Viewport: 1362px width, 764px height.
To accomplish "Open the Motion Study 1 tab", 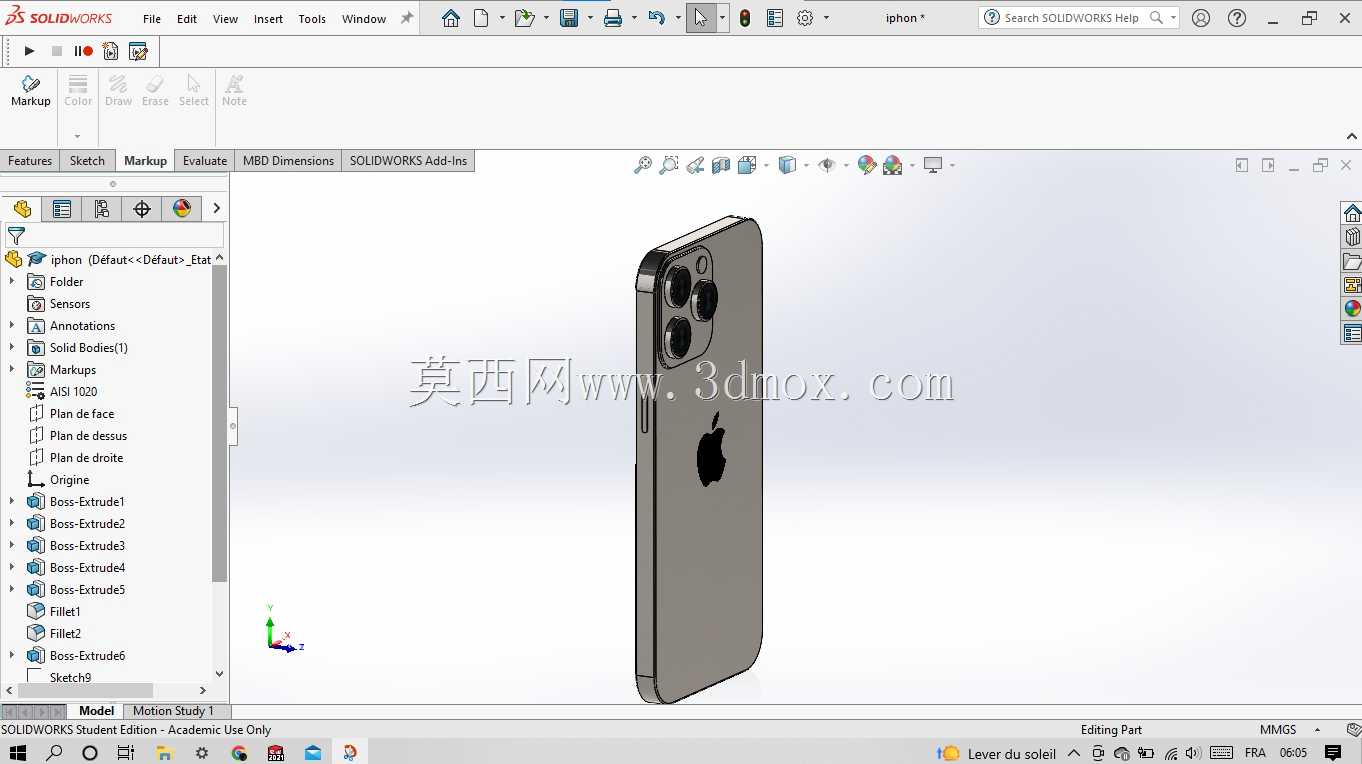I will coord(173,711).
